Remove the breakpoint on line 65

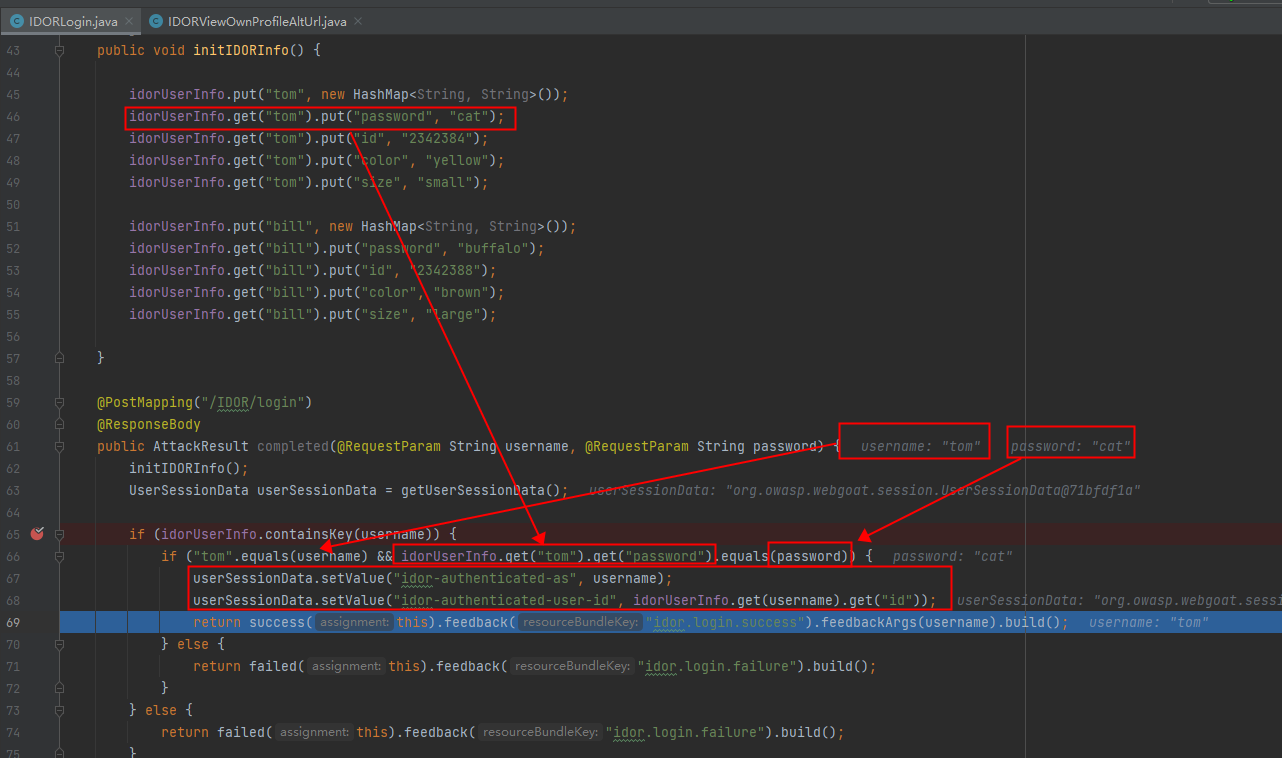37,534
